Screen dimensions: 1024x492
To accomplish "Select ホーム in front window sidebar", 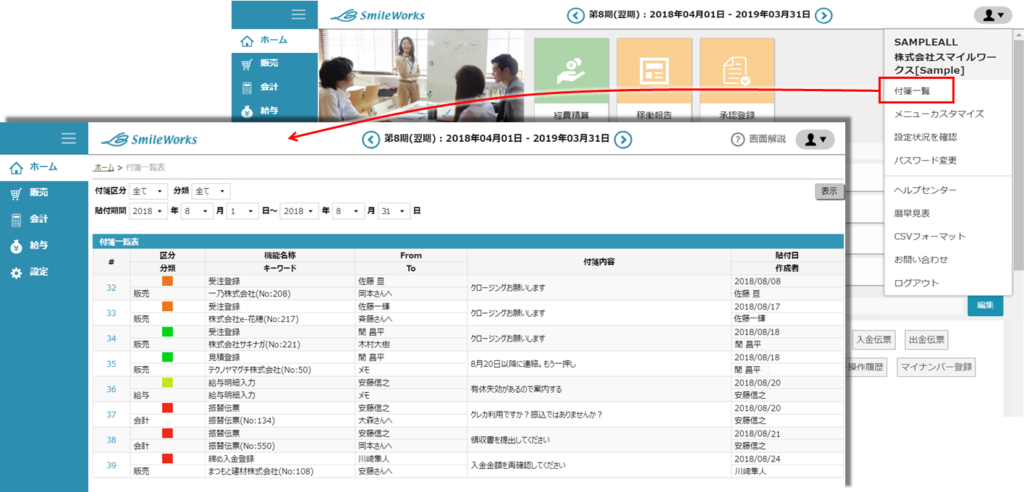I will pos(44,167).
